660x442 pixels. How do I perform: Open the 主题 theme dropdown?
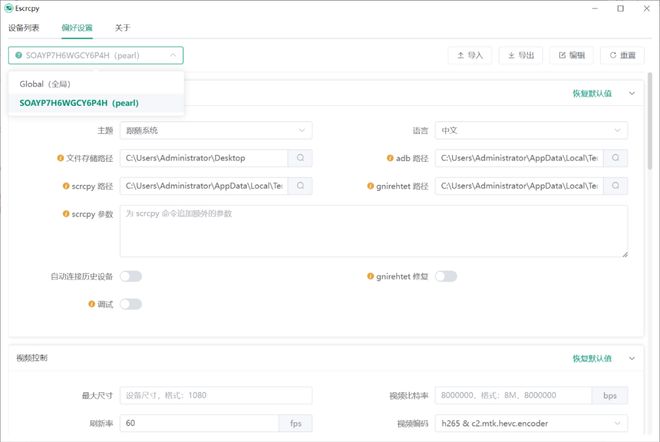(x=216, y=130)
